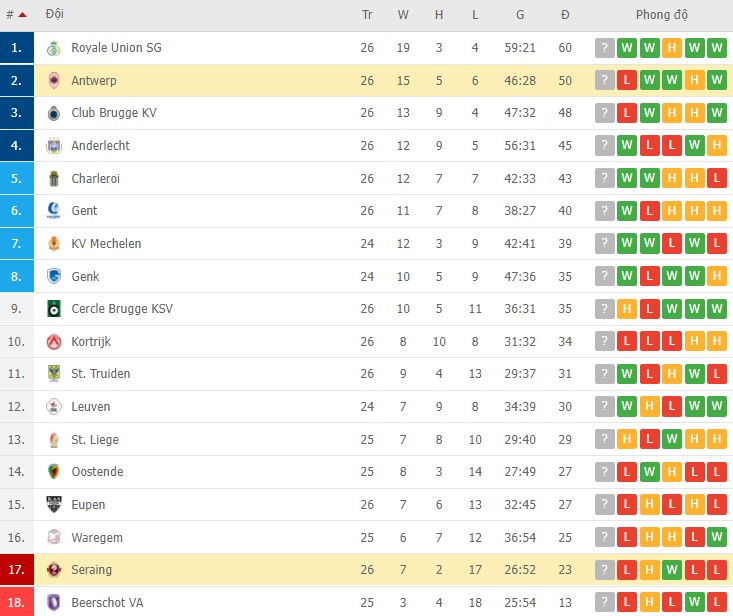Sort standings by the Đ points column
This screenshot has height=616, width=733.
coord(565,16)
